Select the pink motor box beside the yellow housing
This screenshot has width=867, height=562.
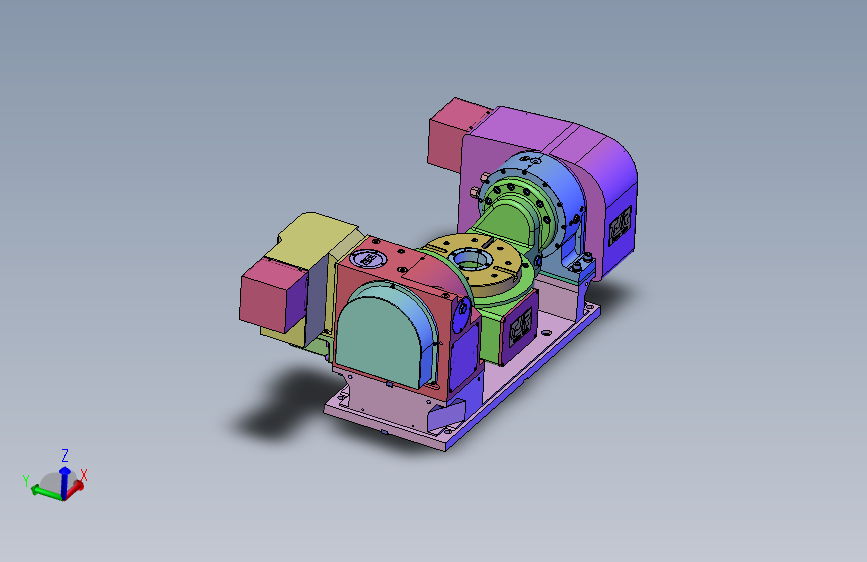tap(273, 296)
